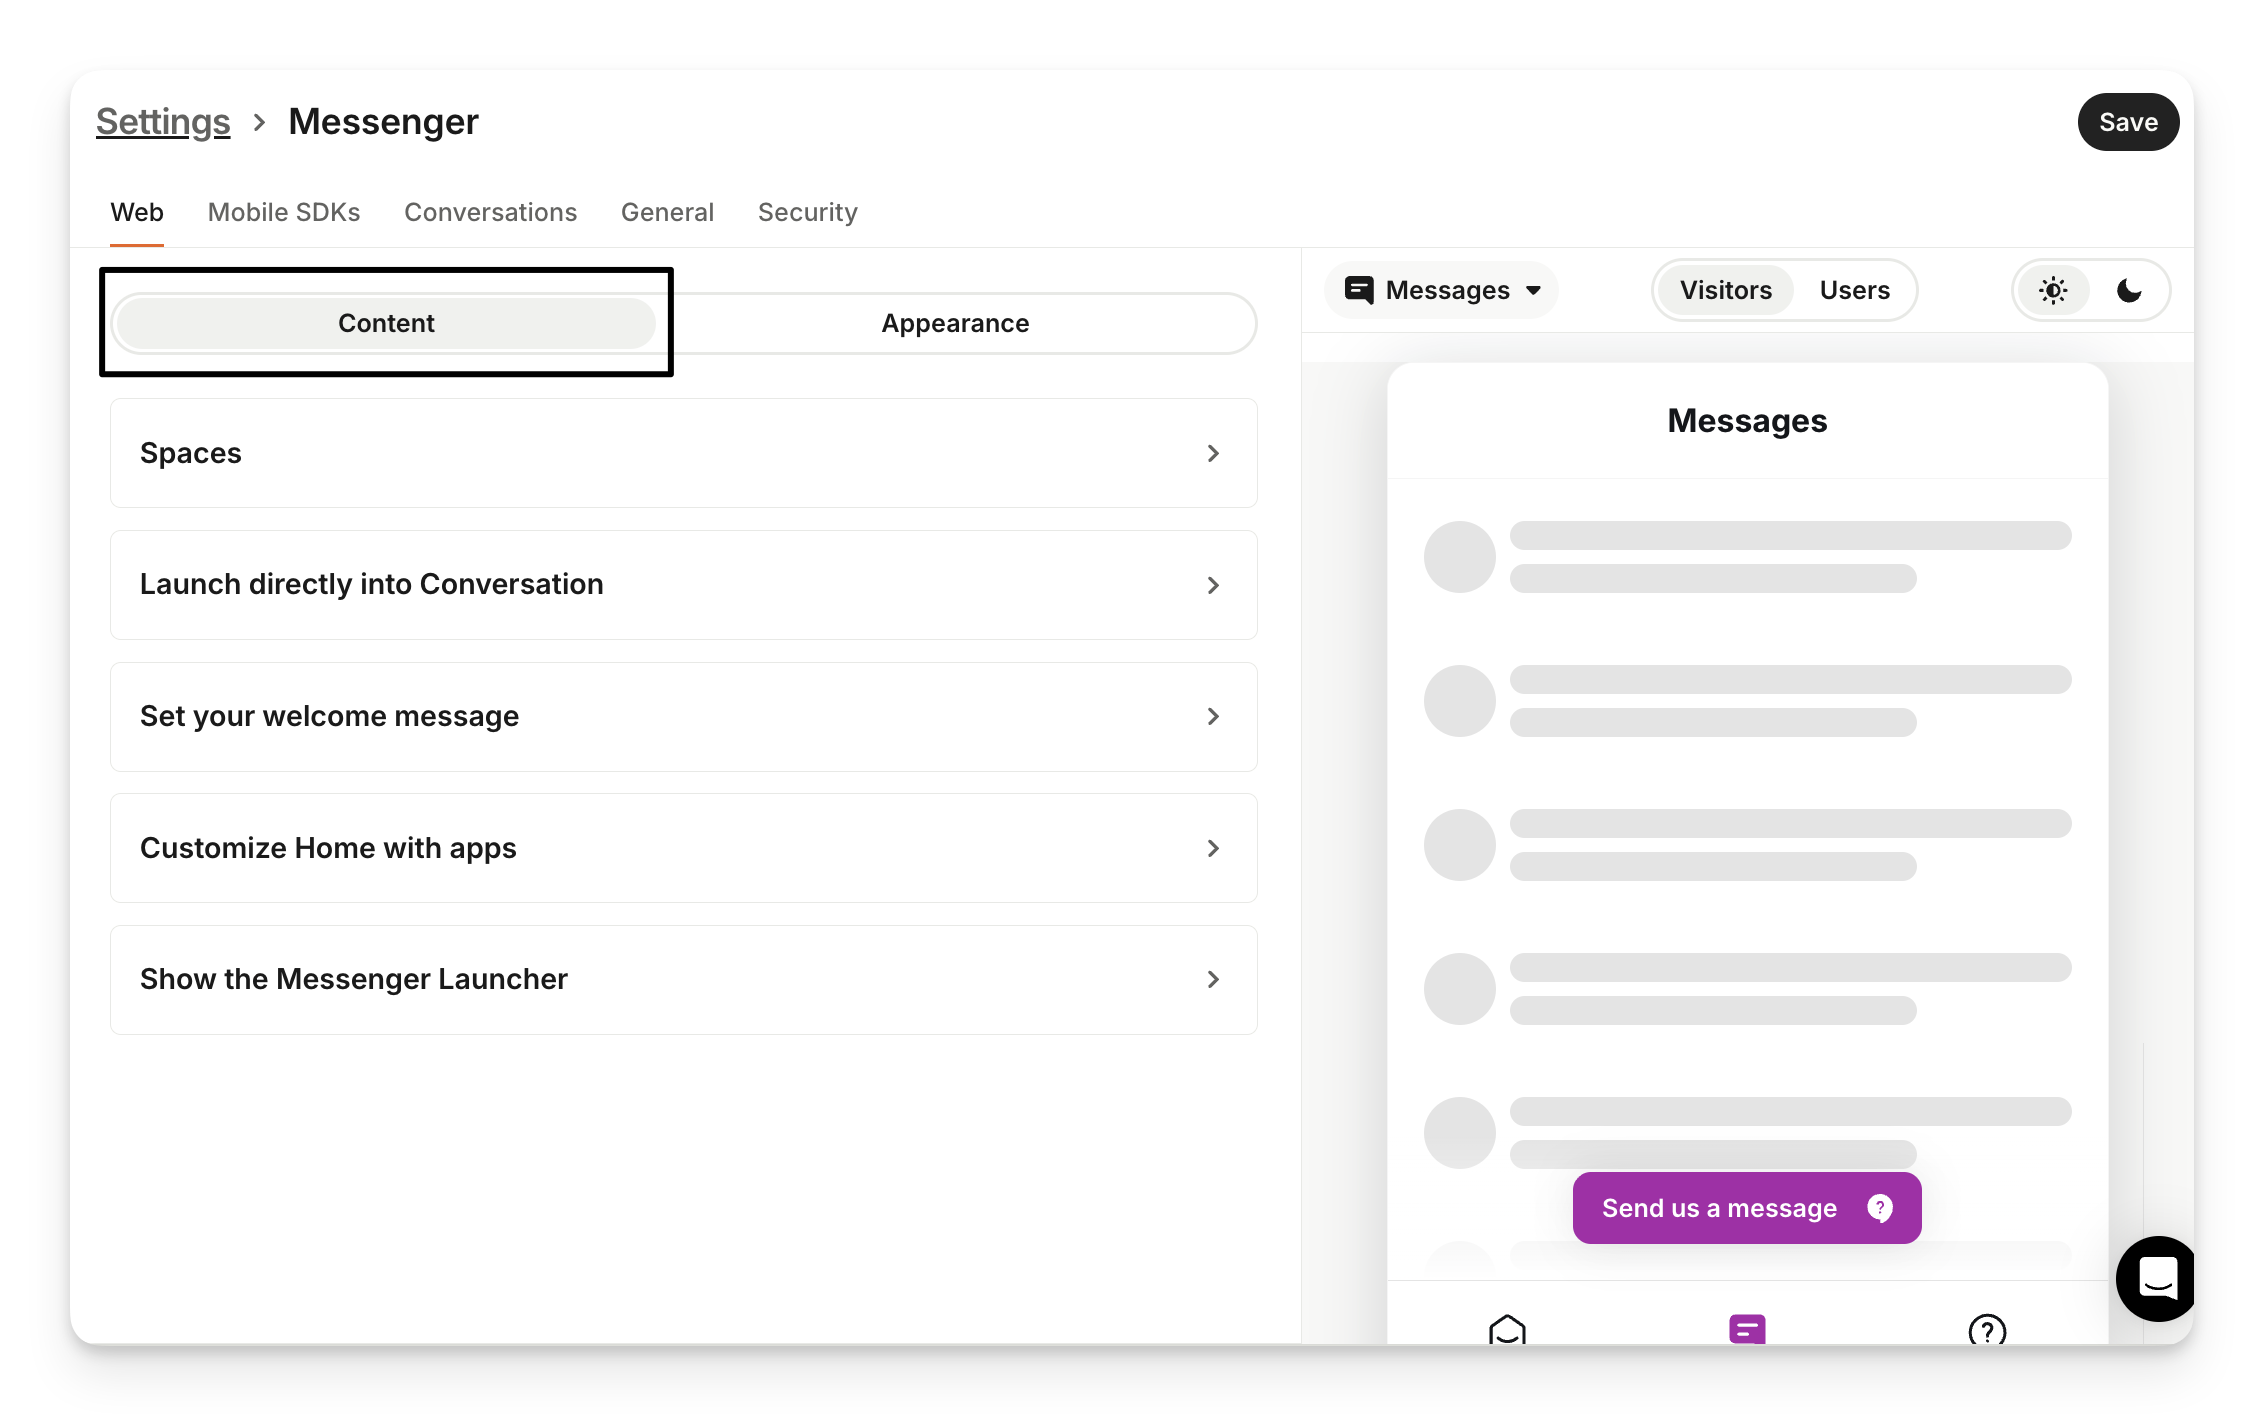
Task: Switch preview to light mode sun icon
Action: click(x=2053, y=290)
